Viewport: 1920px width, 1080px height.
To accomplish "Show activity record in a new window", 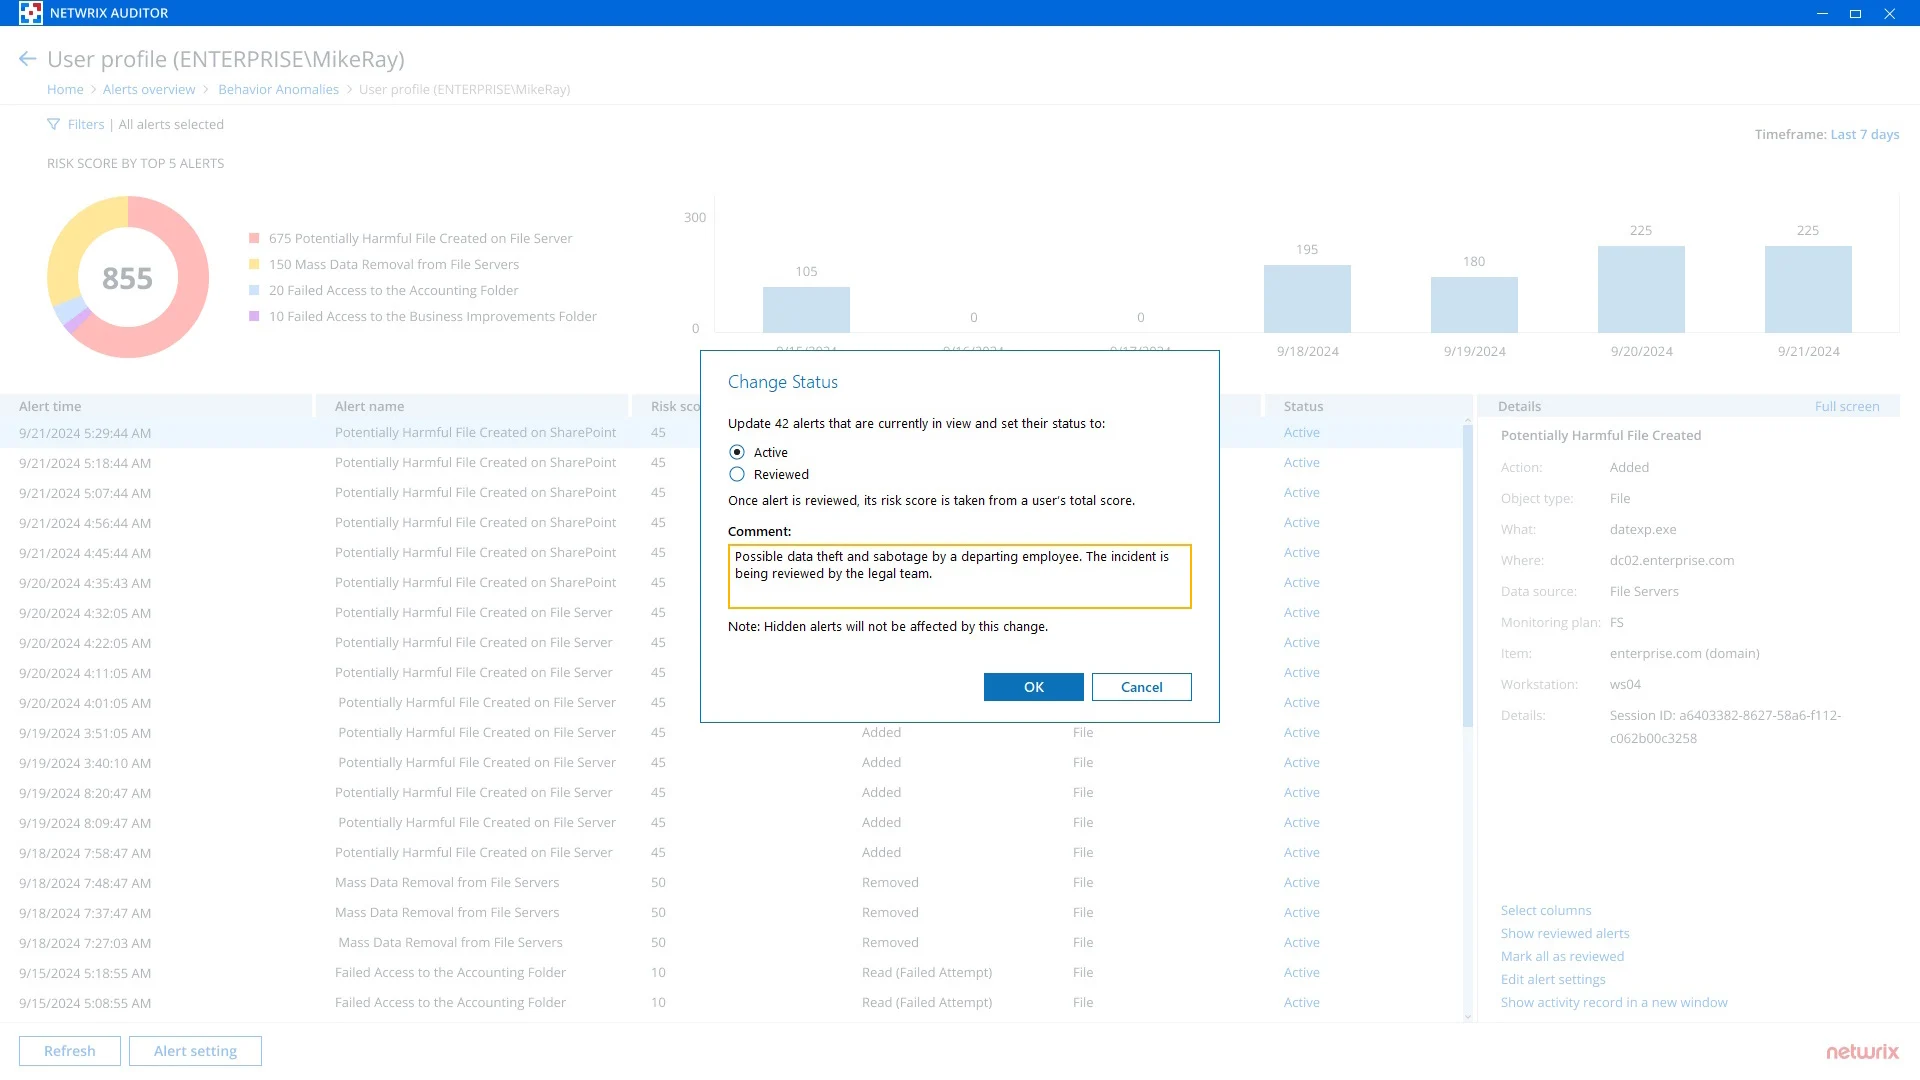I will 1613,1003.
